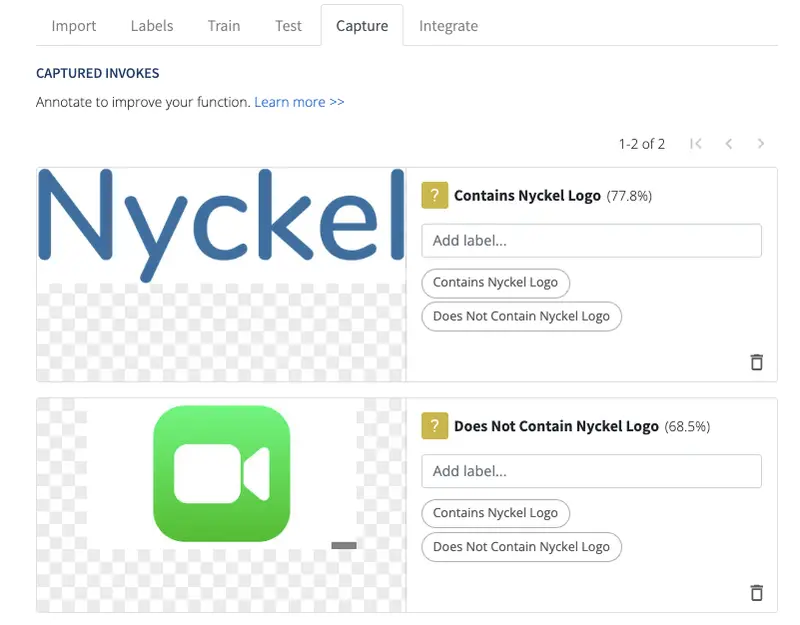Click the 1-2 of 2 pagination count
The image size is (800, 625).
[642, 144]
